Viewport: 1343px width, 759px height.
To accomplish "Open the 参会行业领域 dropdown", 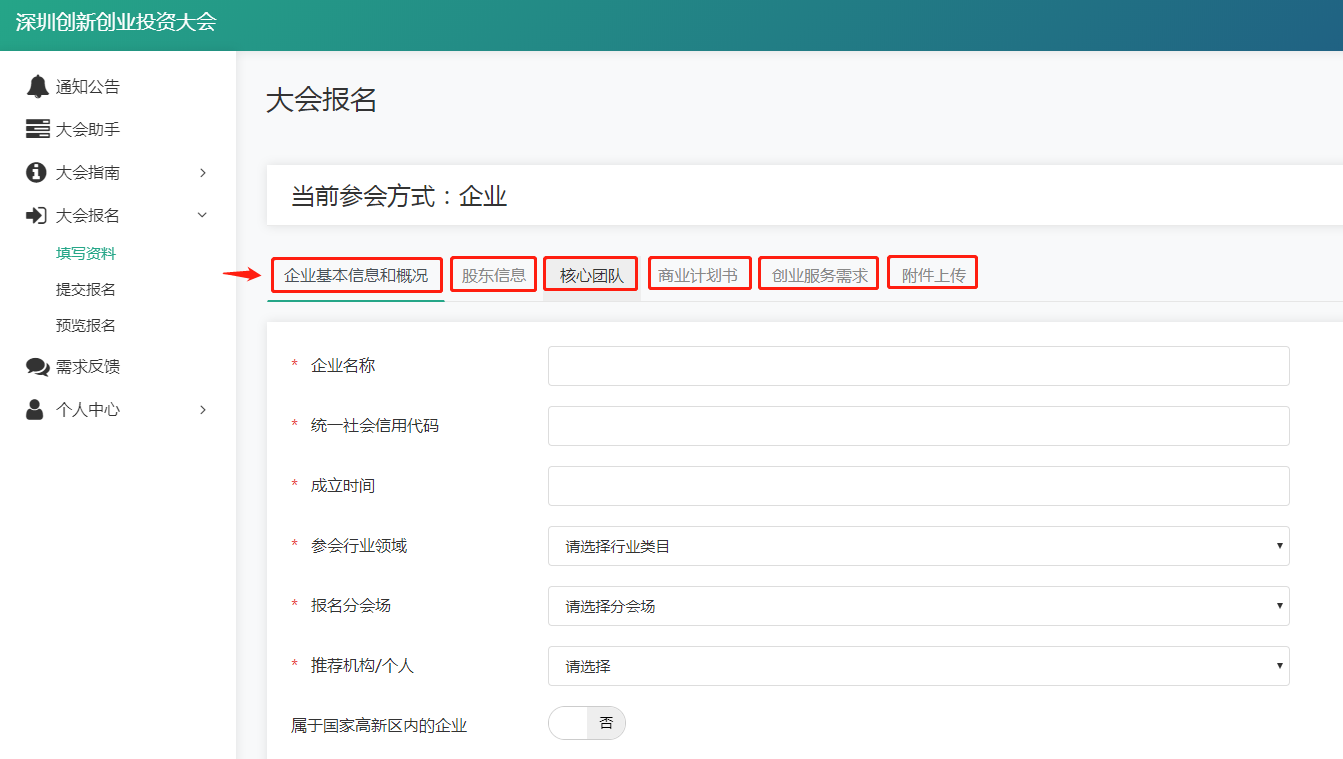I will 918,546.
